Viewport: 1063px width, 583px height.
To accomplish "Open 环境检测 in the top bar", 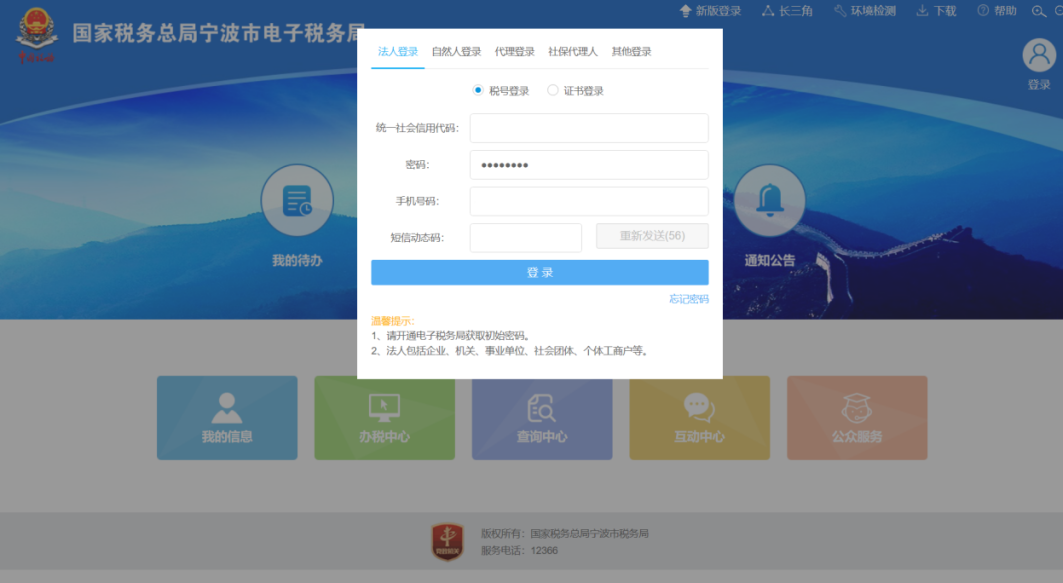I will point(865,11).
